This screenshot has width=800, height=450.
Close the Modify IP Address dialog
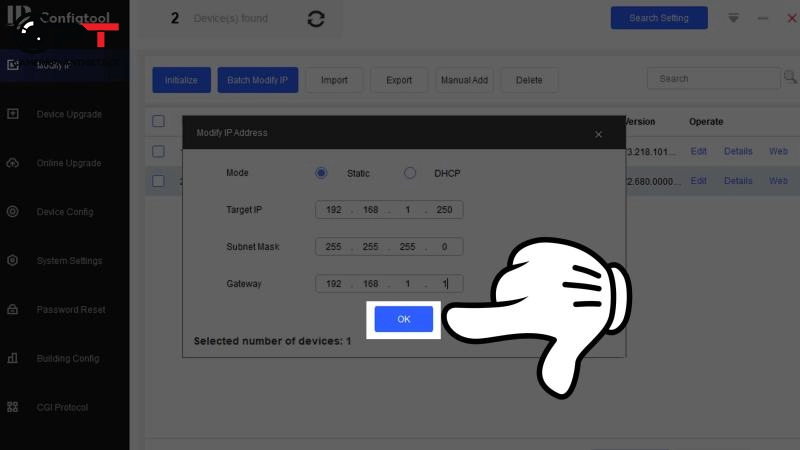(x=598, y=134)
